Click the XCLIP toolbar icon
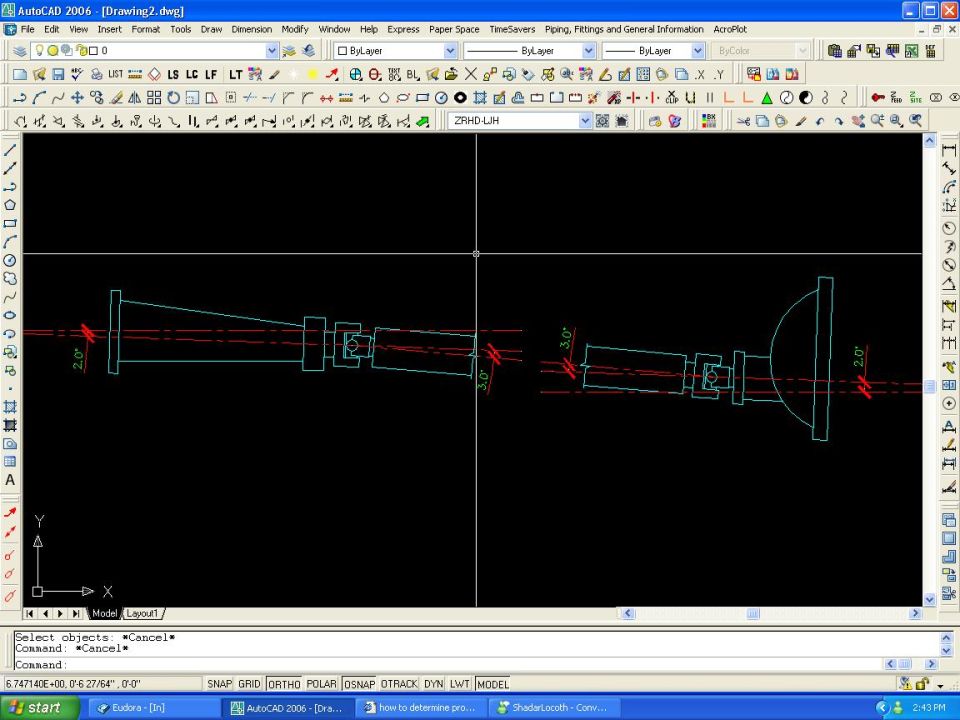Viewport: 960px width, 720px height. 672,97
